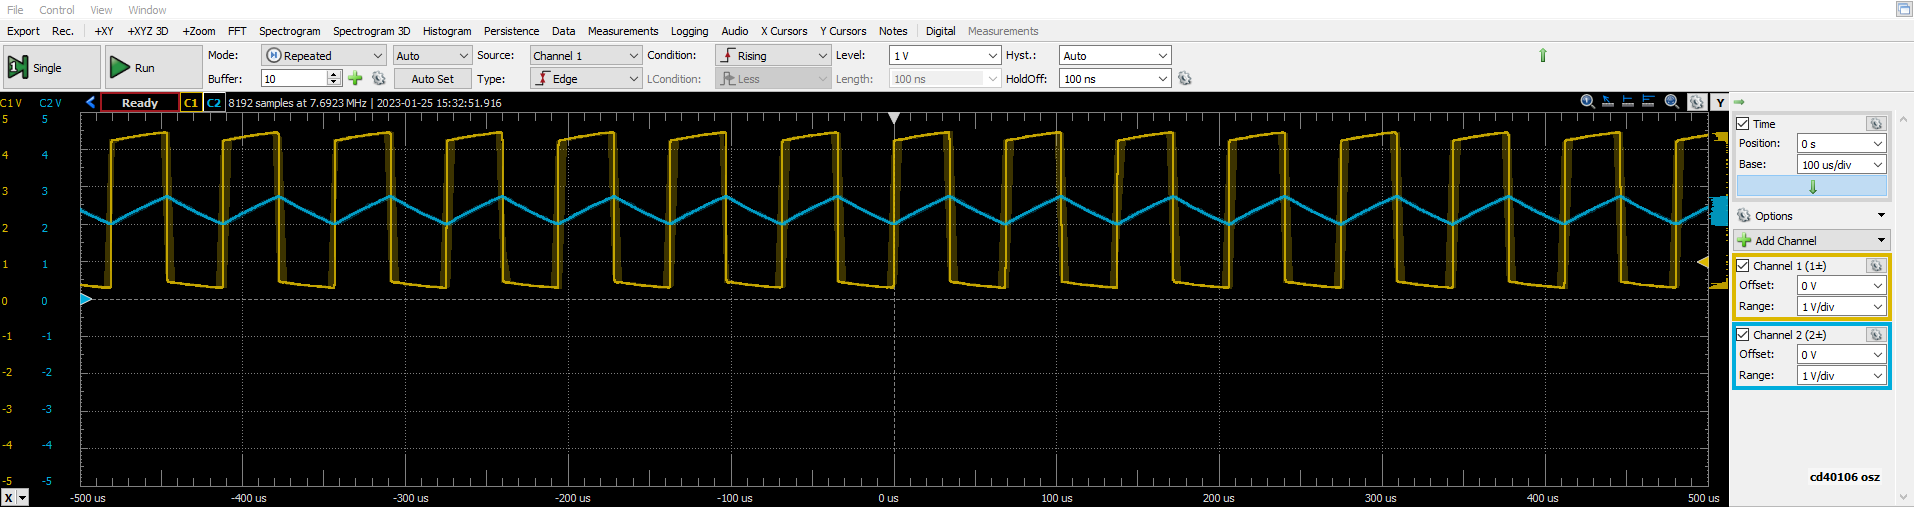This screenshot has height=507, width=1914.
Task: Open Time settings gear icon
Action: click(x=1876, y=124)
